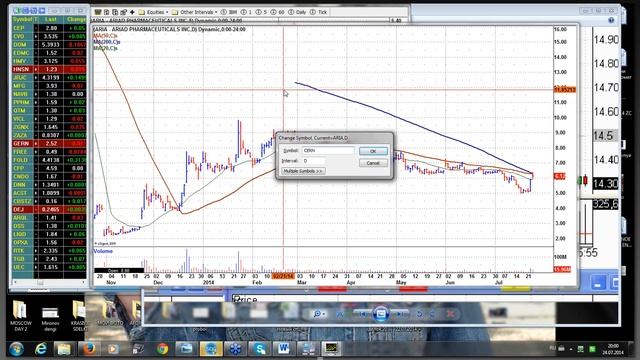Select the EDMC symbol row
Screen dimensions: 640x360
point(49,53)
